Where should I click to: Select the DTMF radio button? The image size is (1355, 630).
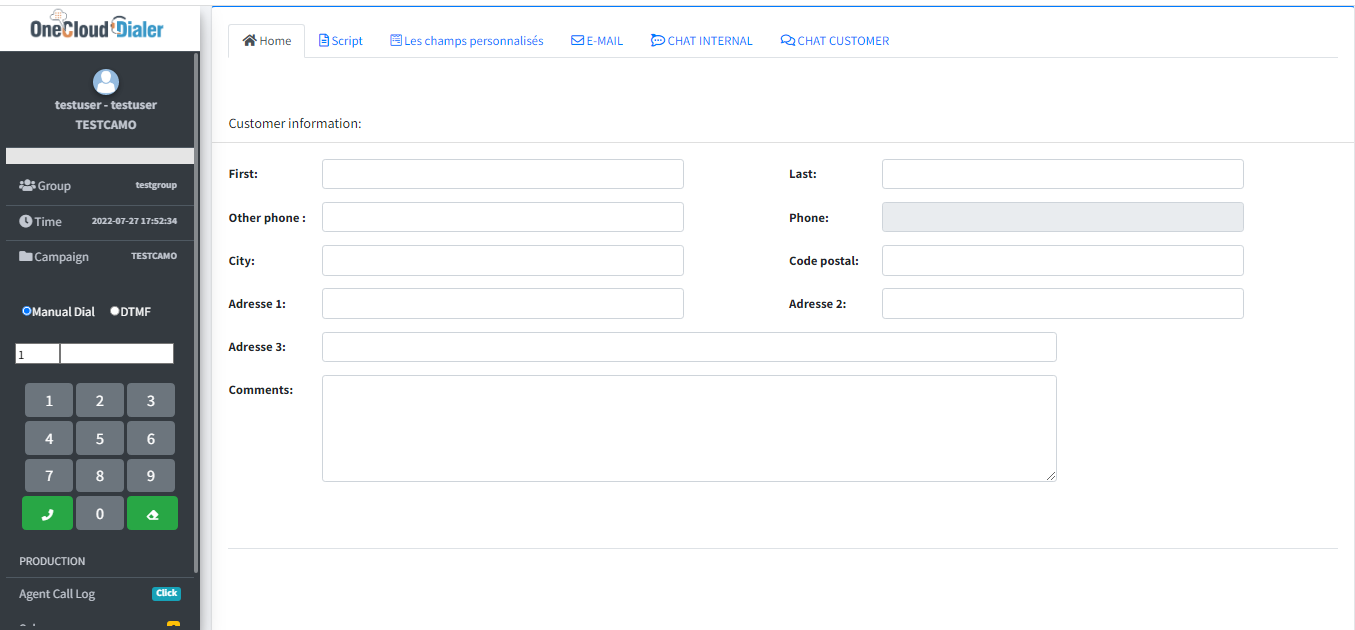115,311
